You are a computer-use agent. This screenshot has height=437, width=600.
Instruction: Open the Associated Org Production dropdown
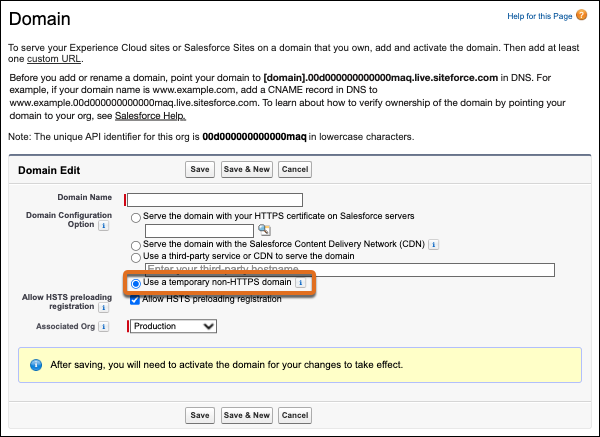(174, 326)
